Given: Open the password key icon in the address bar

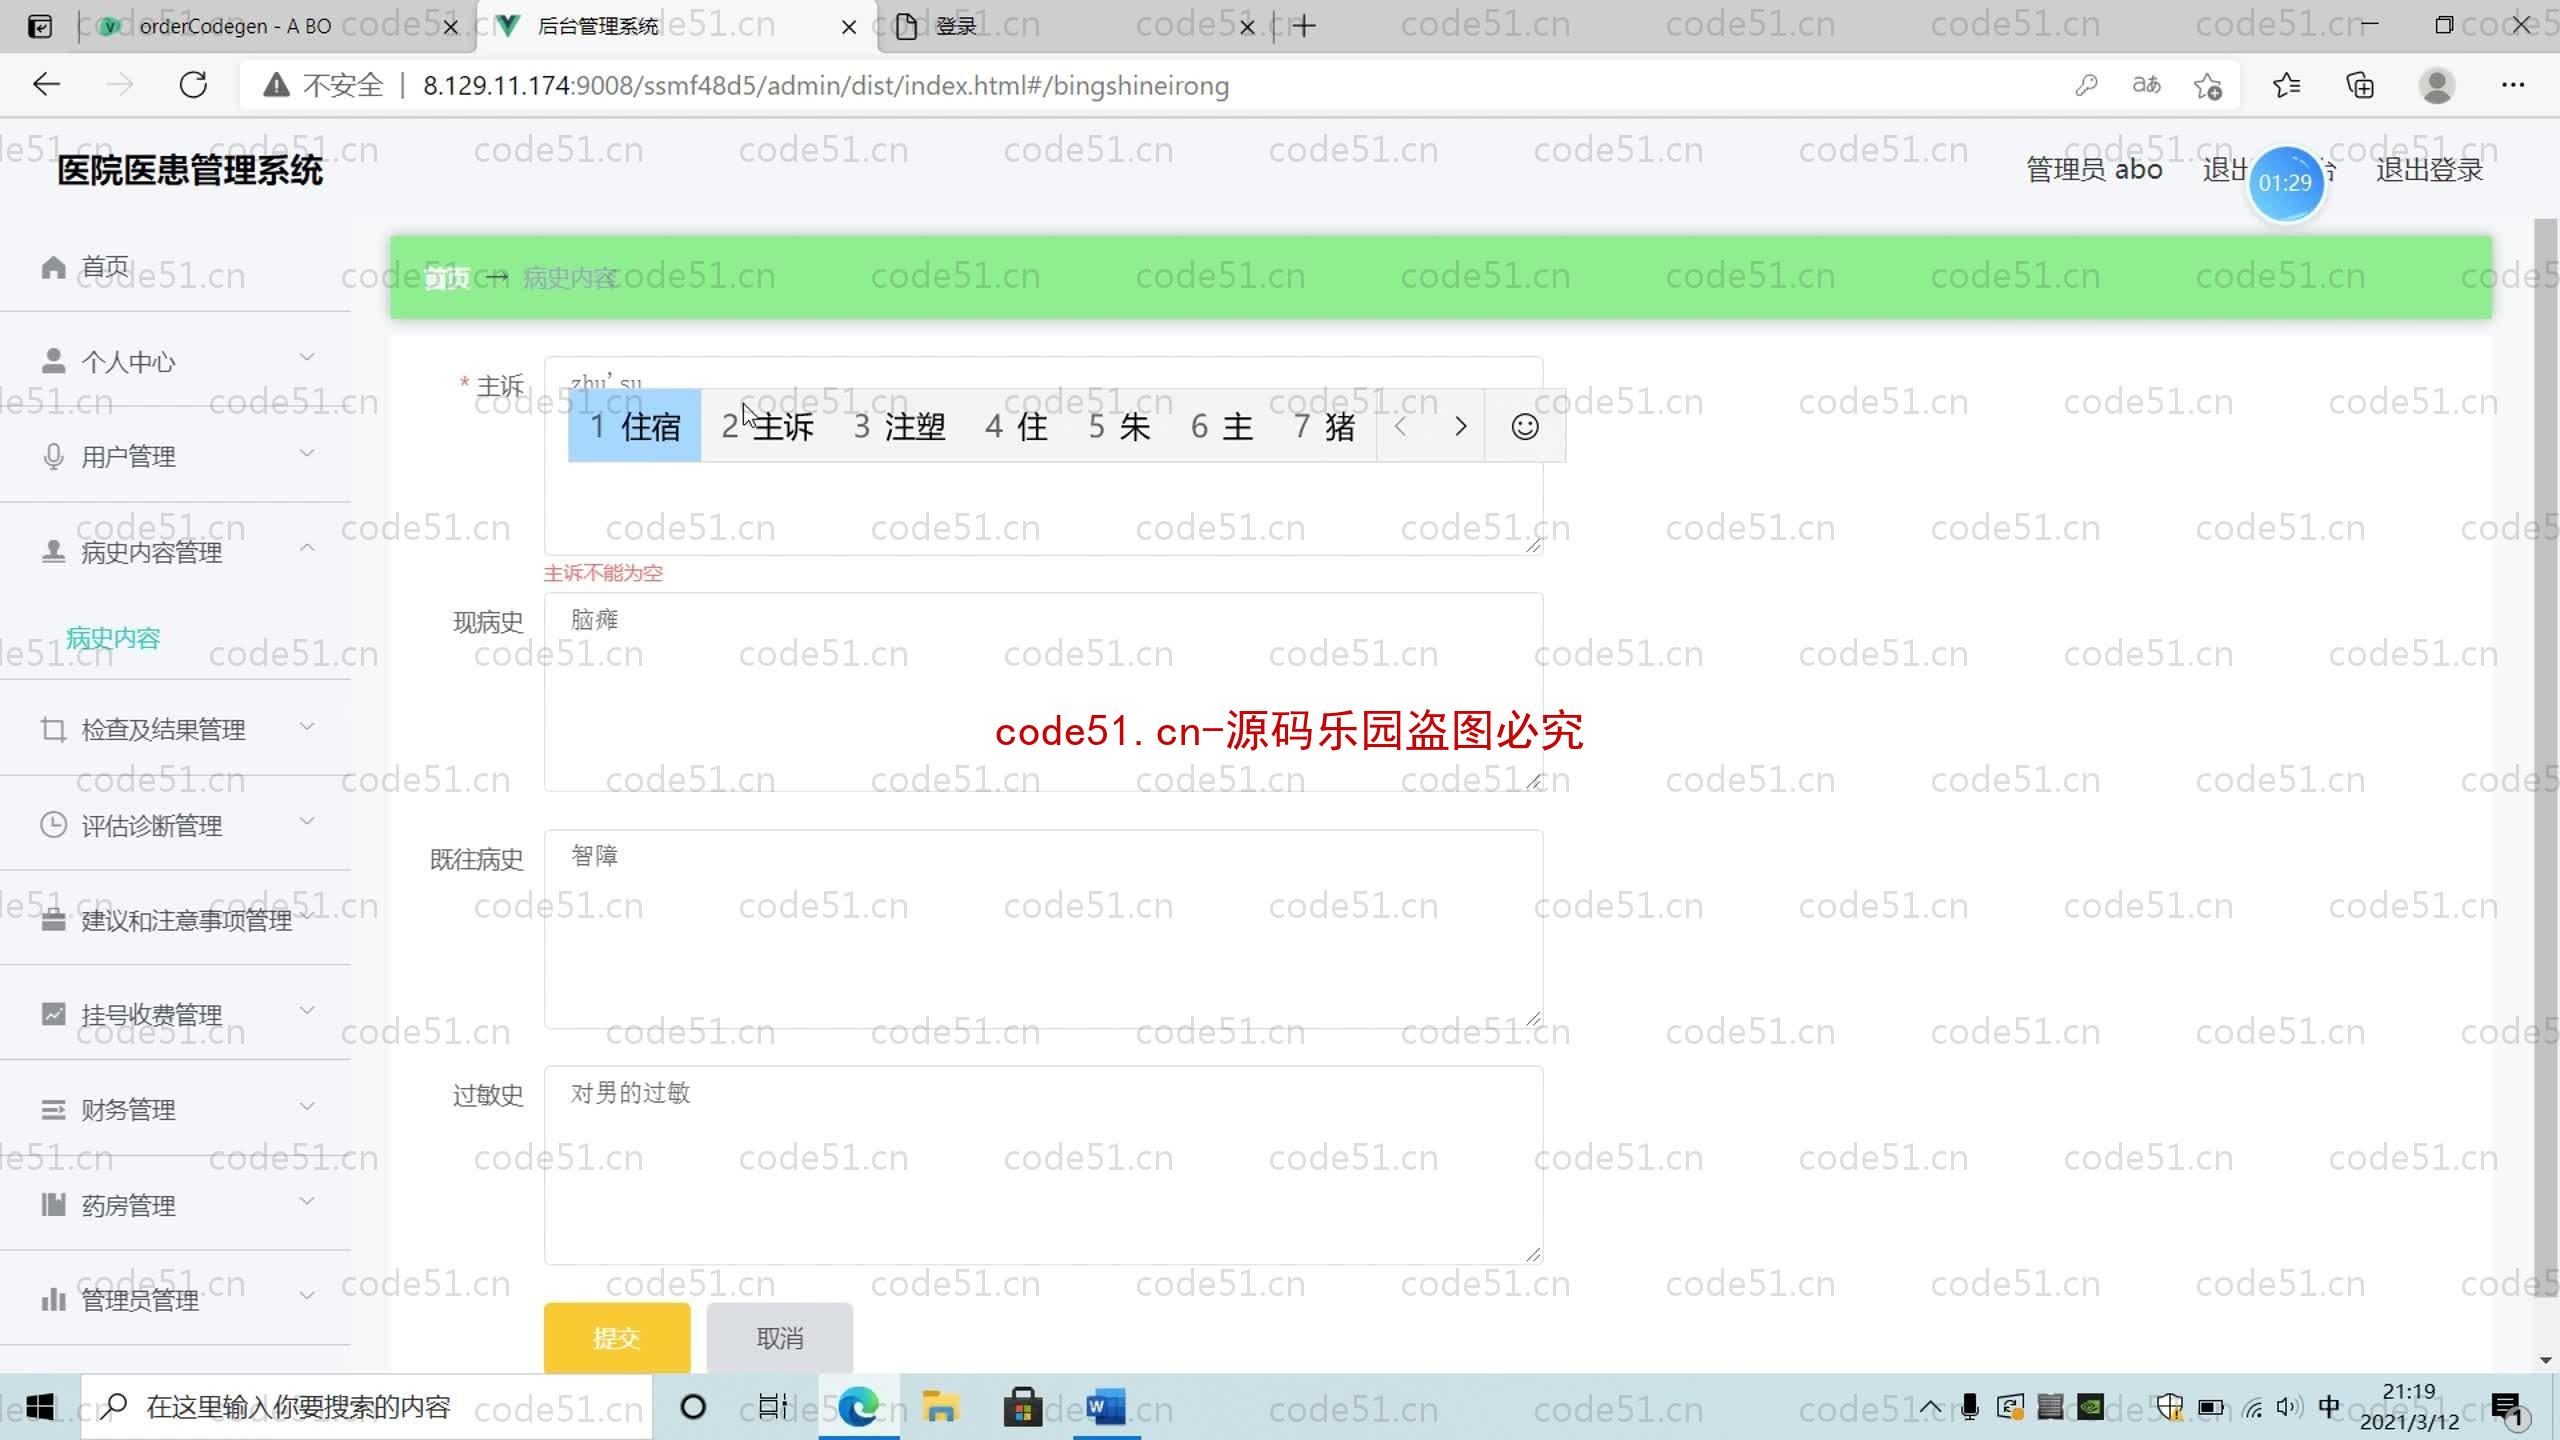Looking at the screenshot, I should [x=2086, y=85].
